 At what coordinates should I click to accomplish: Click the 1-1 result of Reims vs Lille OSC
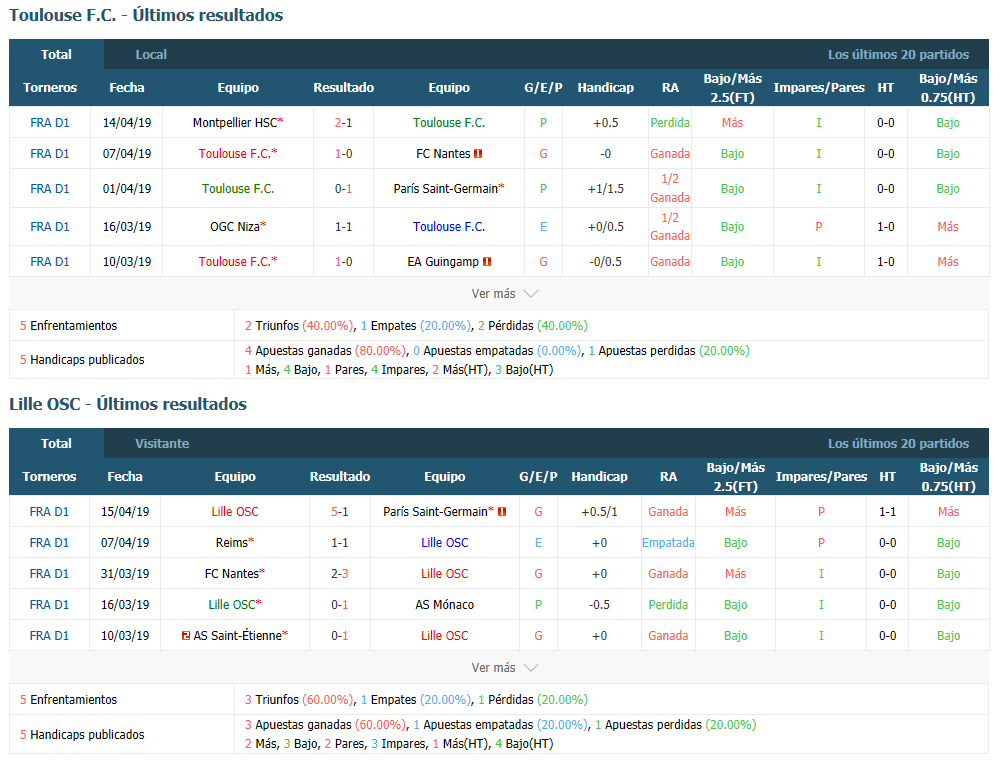[x=339, y=543]
